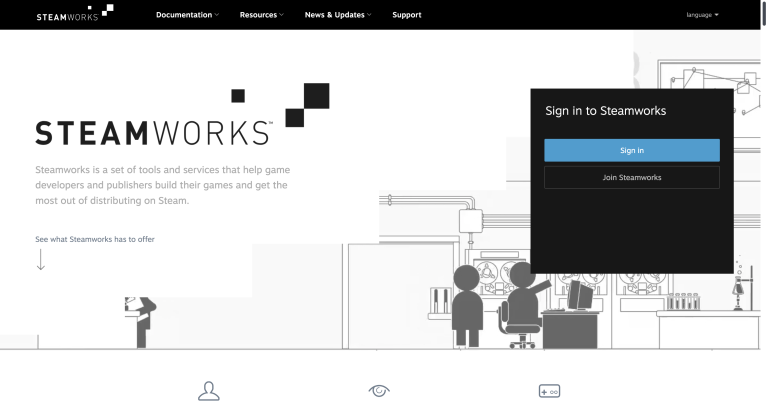
Task: Click the page's vertical scrollbar
Action: click(764, 200)
